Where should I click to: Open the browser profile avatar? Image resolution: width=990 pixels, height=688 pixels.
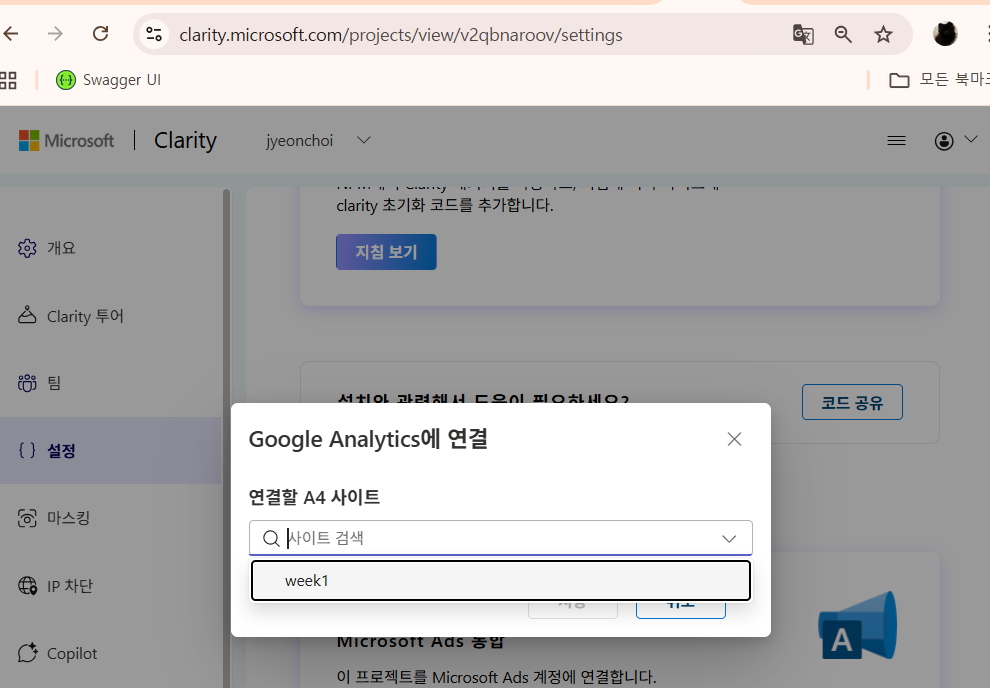pos(945,34)
